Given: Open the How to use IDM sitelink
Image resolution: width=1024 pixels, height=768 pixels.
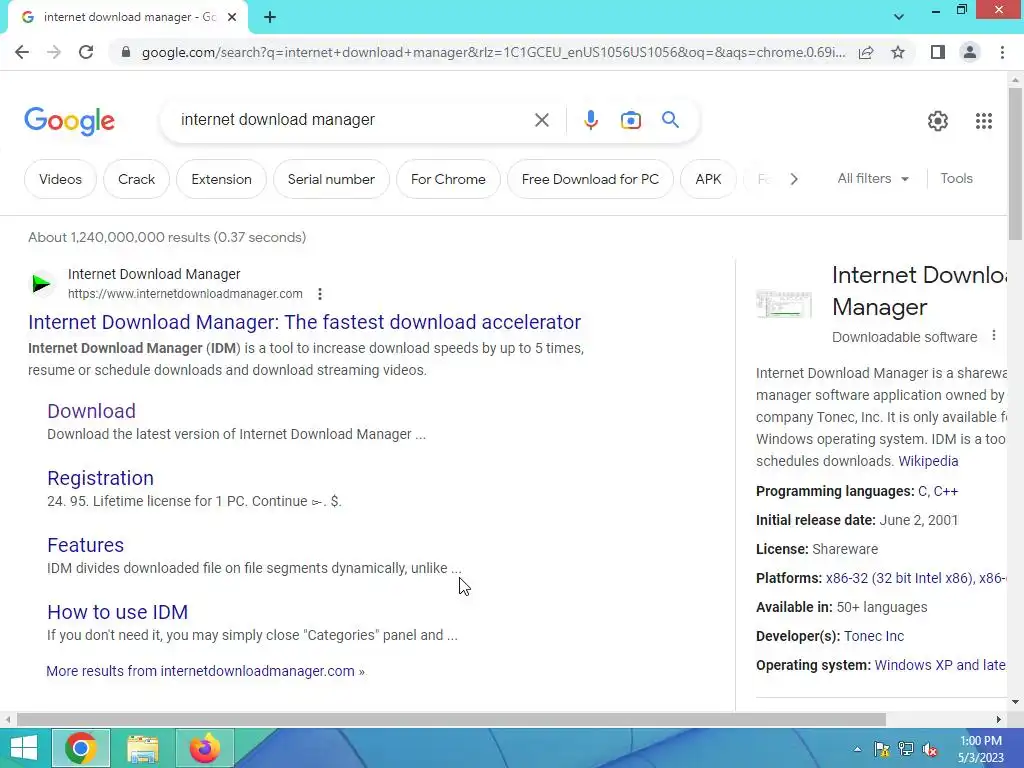Looking at the screenshot, I should [x=118, y=612].
